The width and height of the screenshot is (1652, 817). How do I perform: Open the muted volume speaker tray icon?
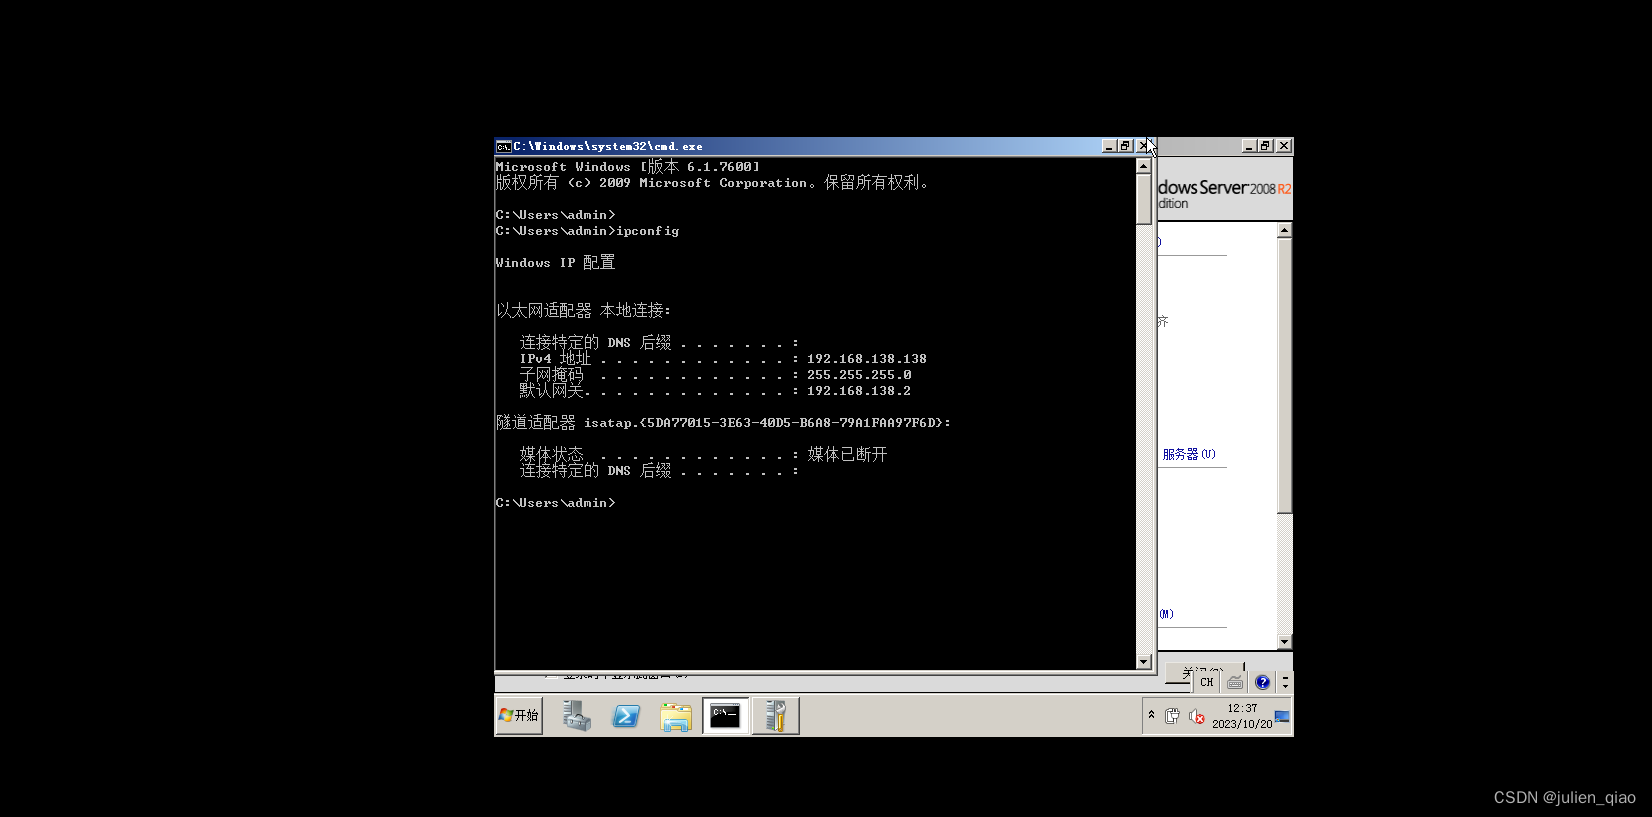[1196, 716]
